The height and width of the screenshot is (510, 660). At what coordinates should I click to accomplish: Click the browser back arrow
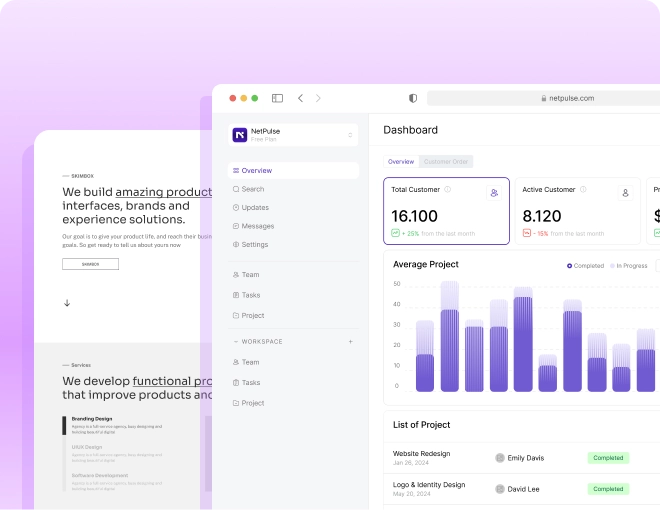[300, 98]
